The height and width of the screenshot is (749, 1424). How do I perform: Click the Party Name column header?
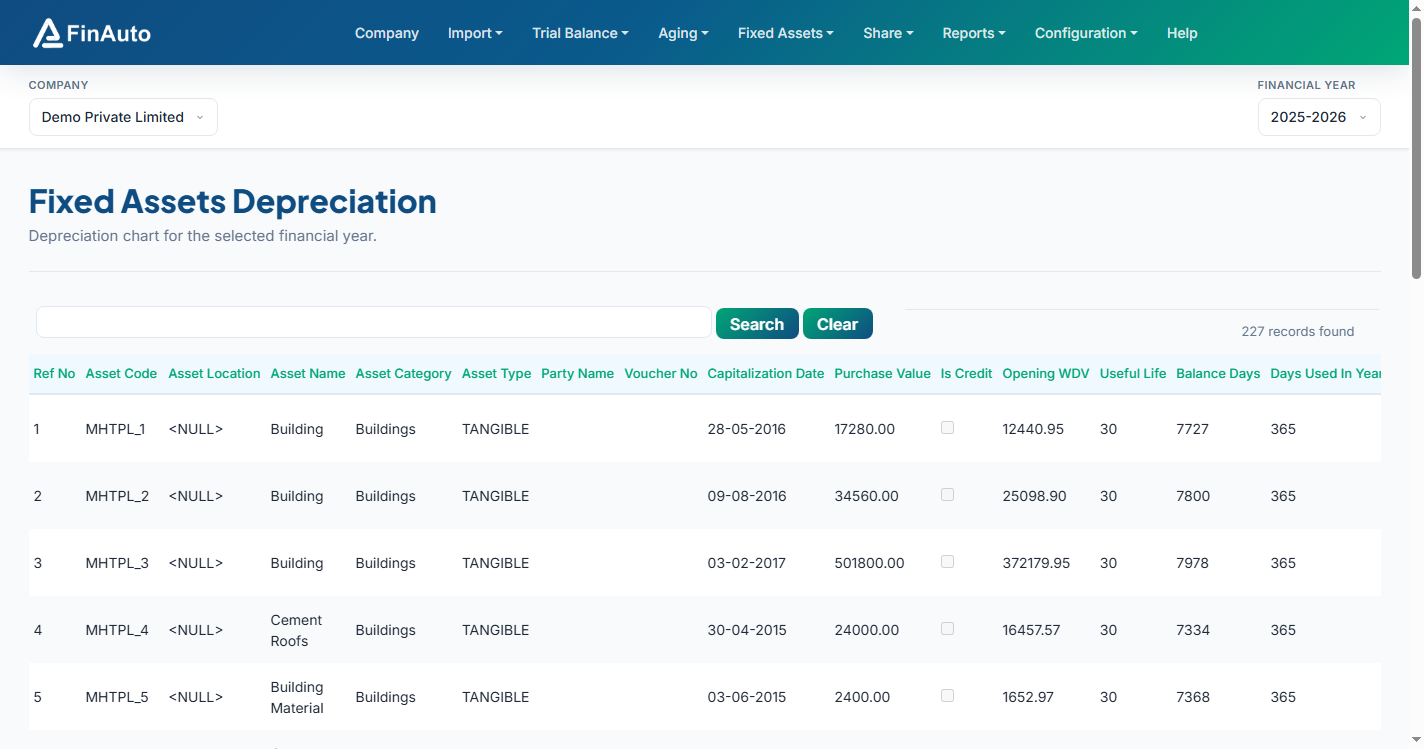tap(577, 373)
